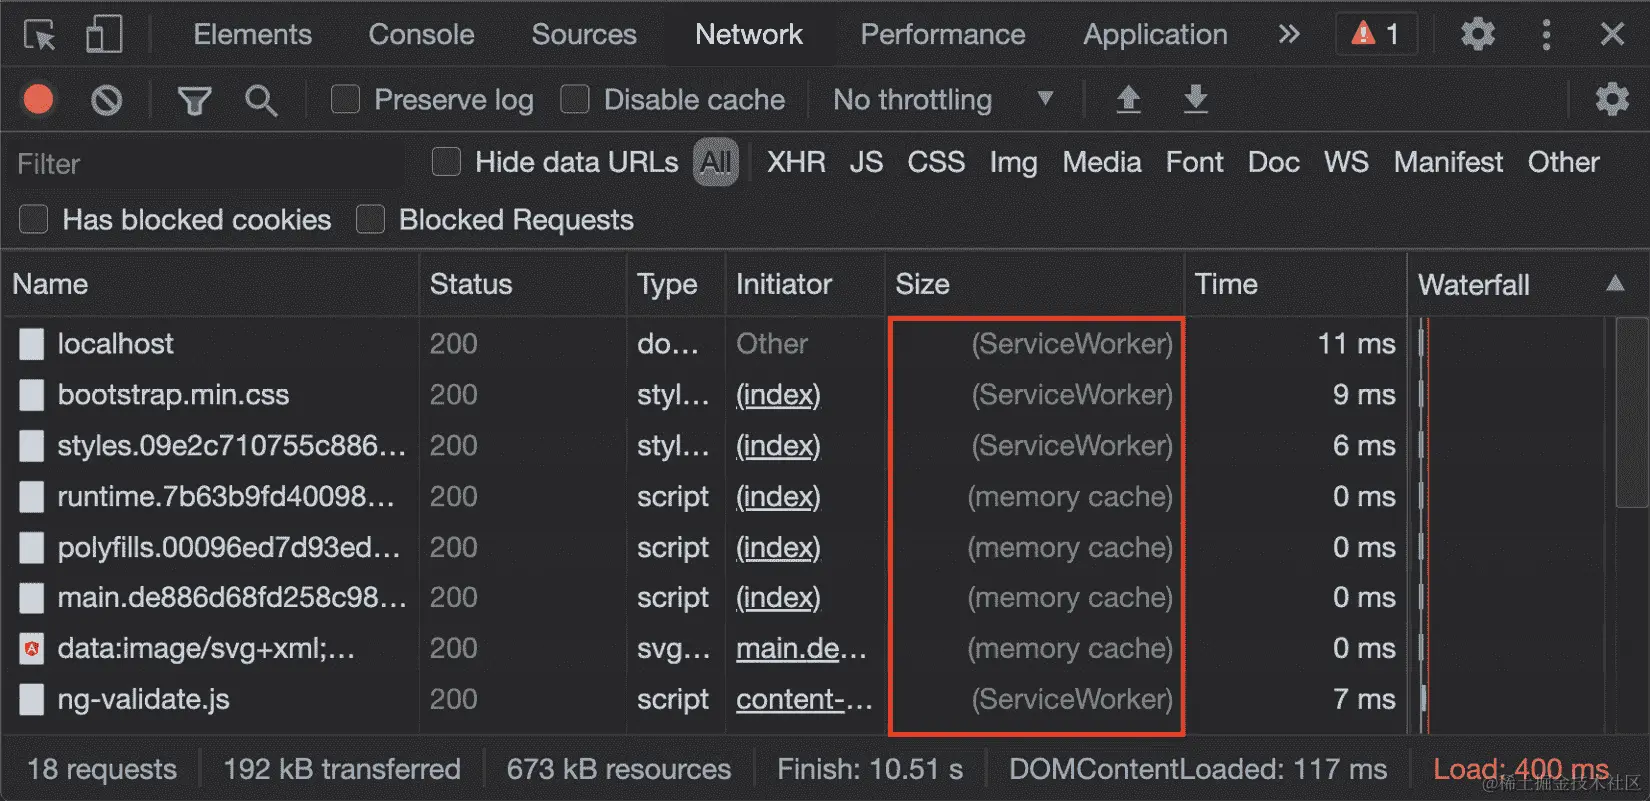Select the Network tab
This screenshot has width=1650, height=801.
click(749, 34)
